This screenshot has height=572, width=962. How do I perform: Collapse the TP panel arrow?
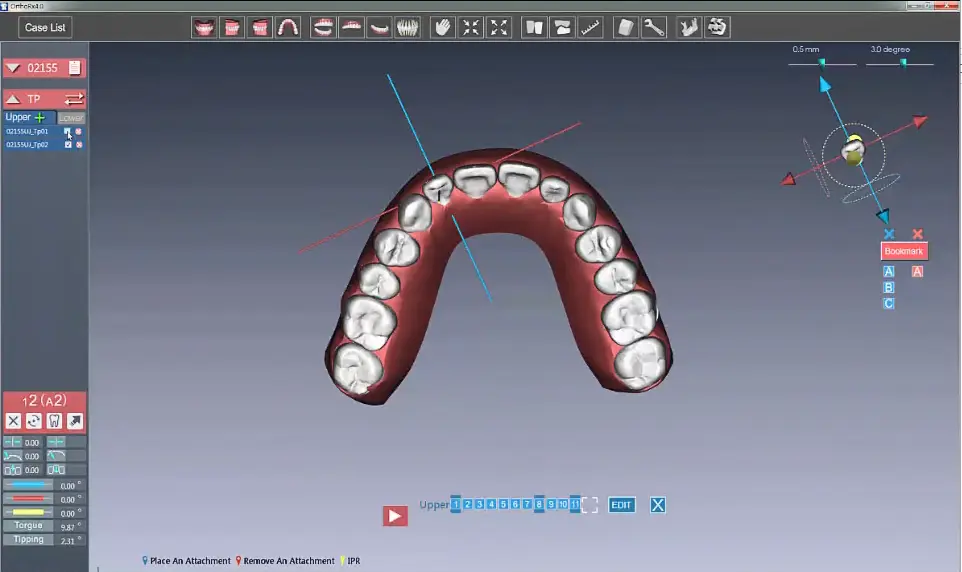tap(13, 99)
